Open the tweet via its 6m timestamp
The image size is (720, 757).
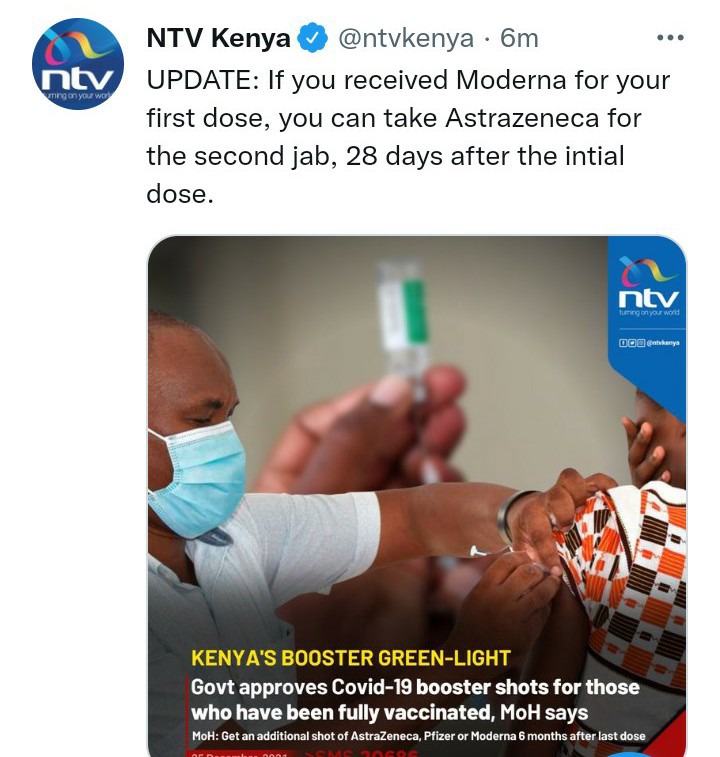tap(519, 39)
